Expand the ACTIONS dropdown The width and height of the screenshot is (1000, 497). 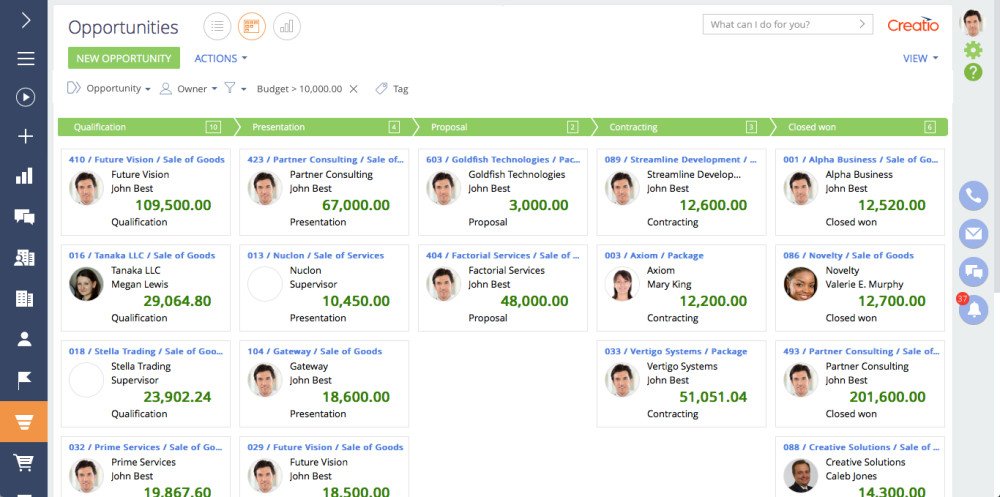221,58
